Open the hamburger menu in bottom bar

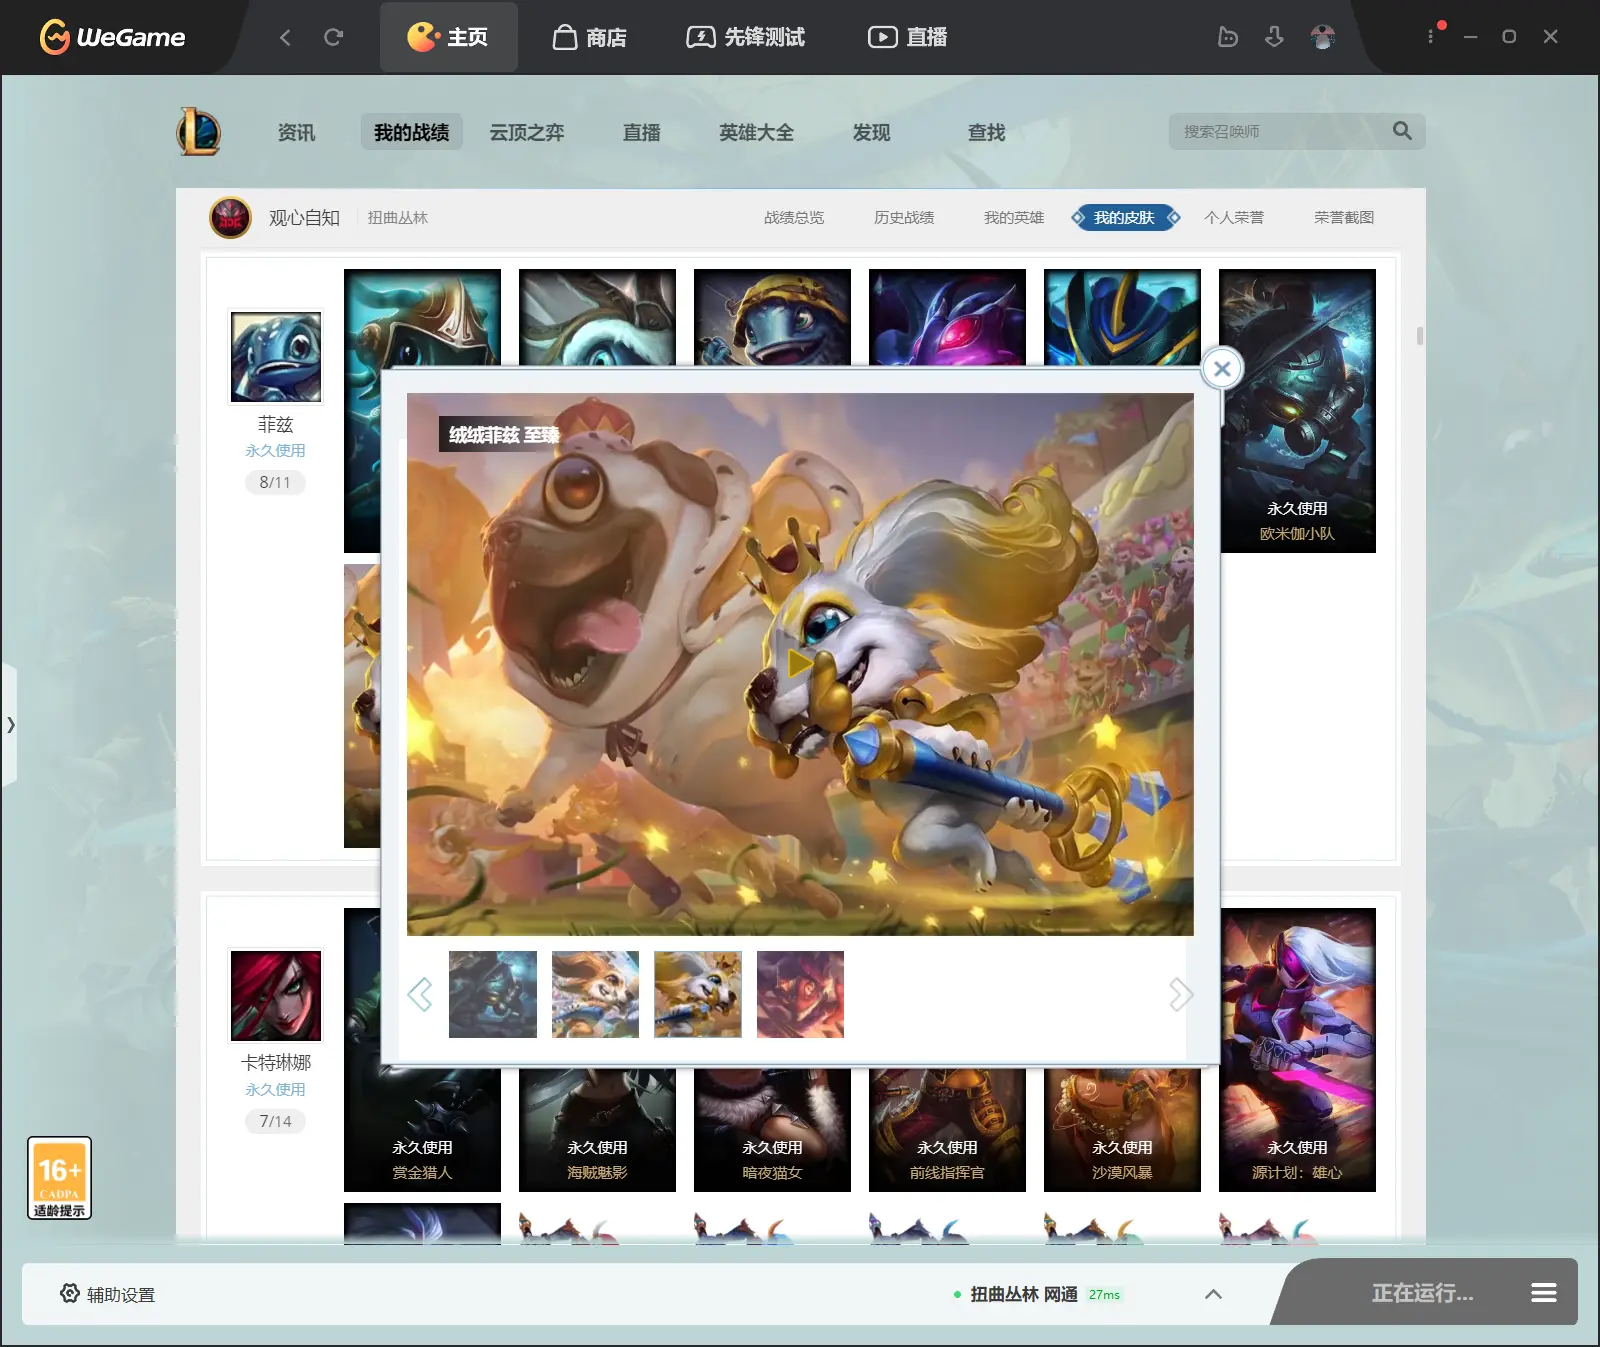coord(1544,1293)
